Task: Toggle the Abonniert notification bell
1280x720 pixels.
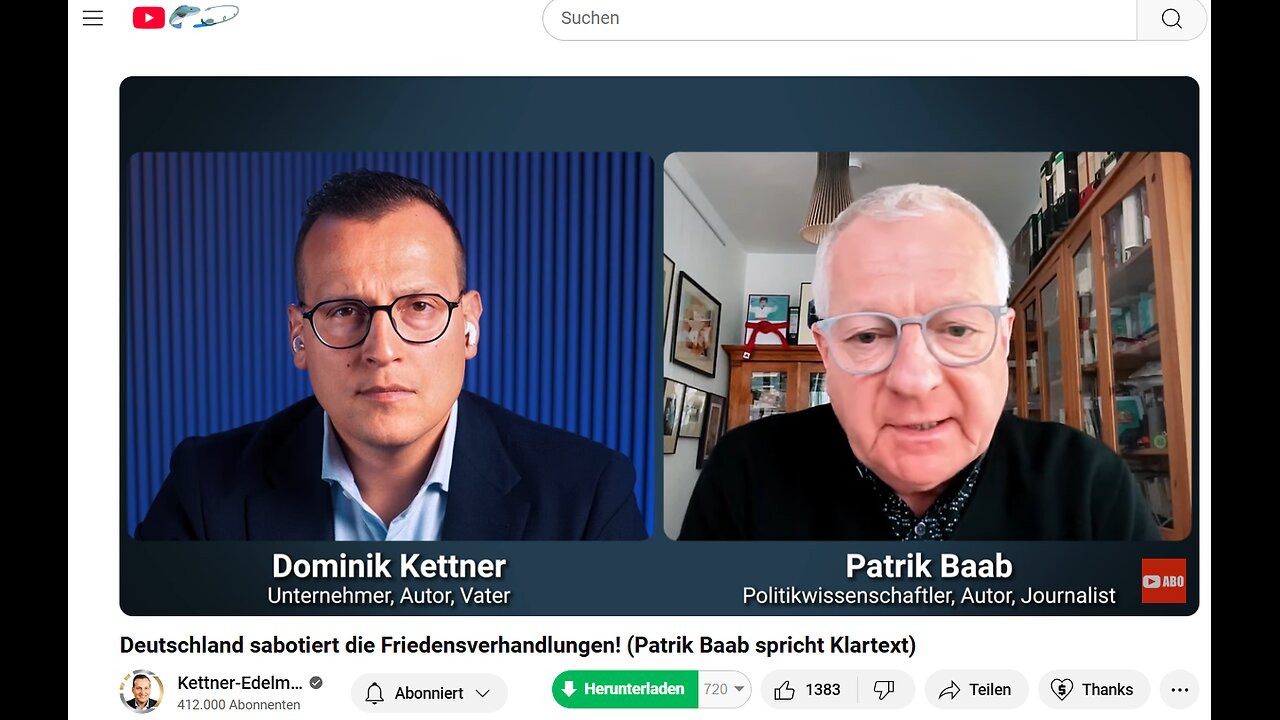Action: pos(375,693)
